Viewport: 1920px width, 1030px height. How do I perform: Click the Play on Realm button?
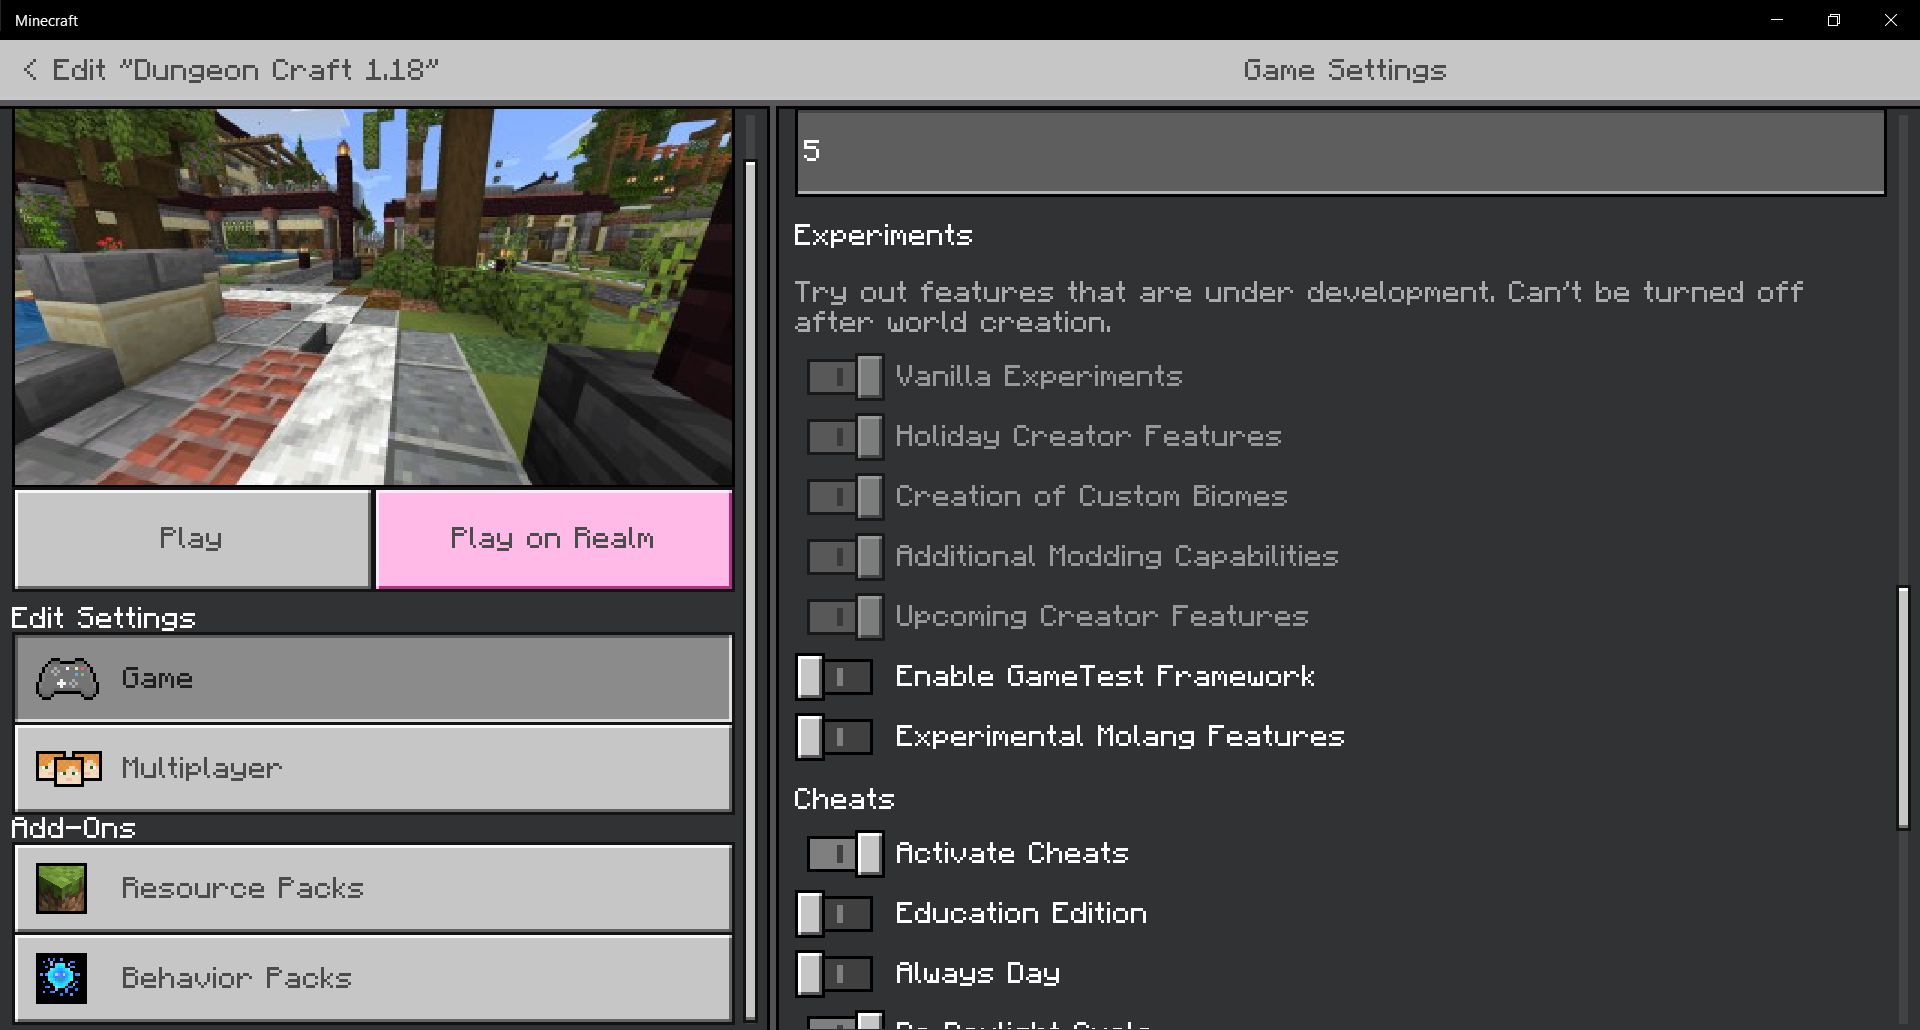pos(553,539)
